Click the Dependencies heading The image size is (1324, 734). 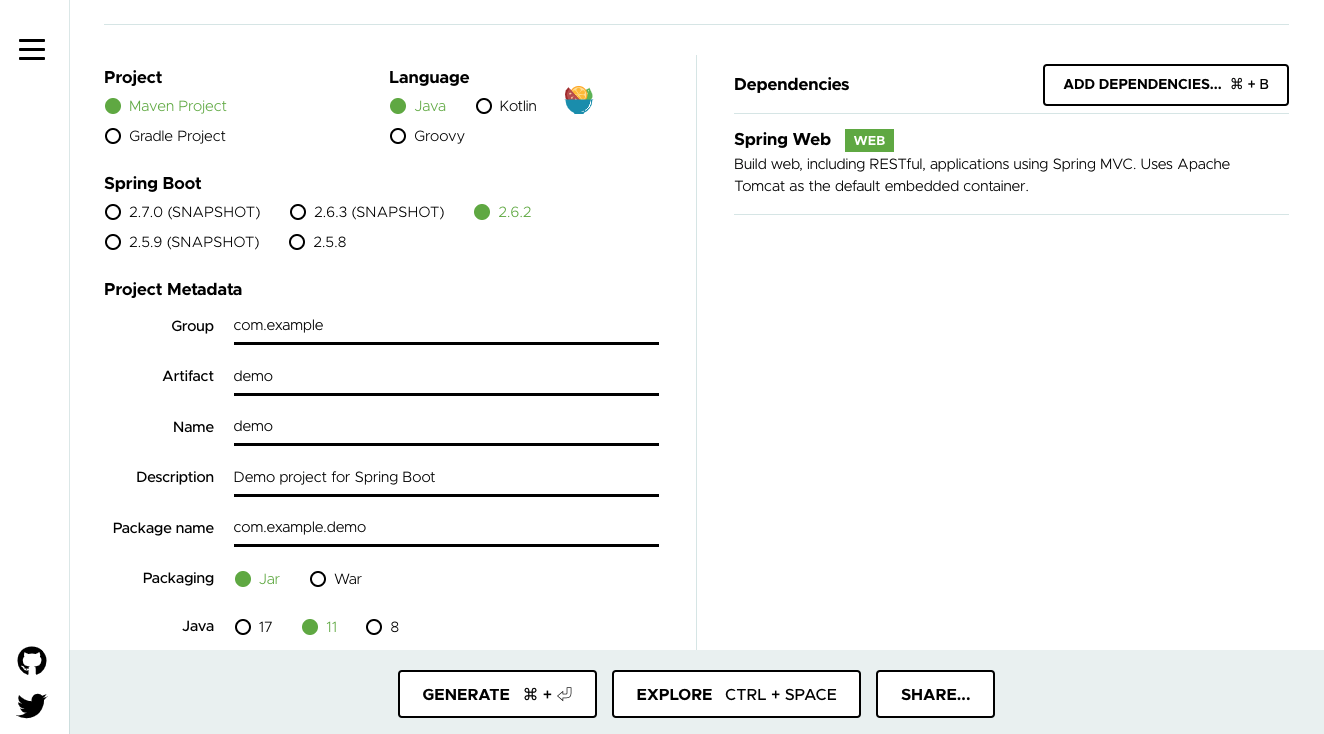791,85
